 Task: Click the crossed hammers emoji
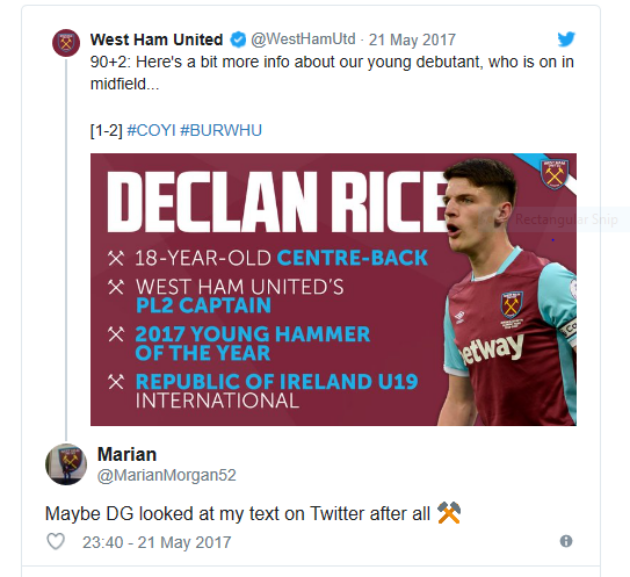(448, 514)
